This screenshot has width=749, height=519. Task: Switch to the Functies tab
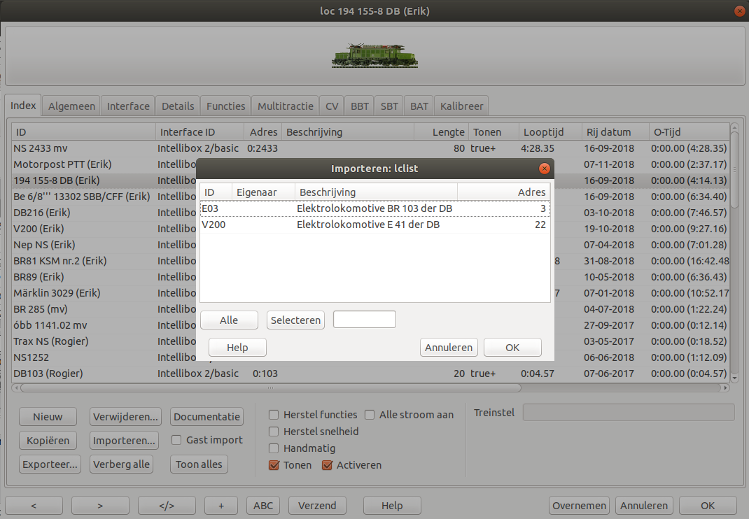(x=225, y=106)
